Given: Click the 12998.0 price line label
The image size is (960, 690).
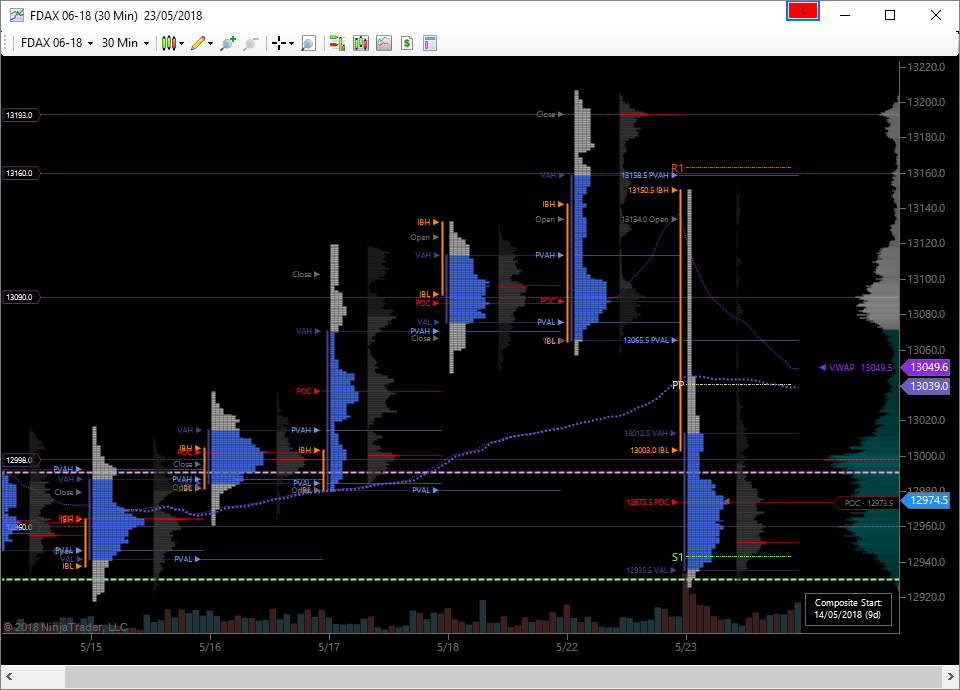Looking at the screenshot, I should 21,460.
